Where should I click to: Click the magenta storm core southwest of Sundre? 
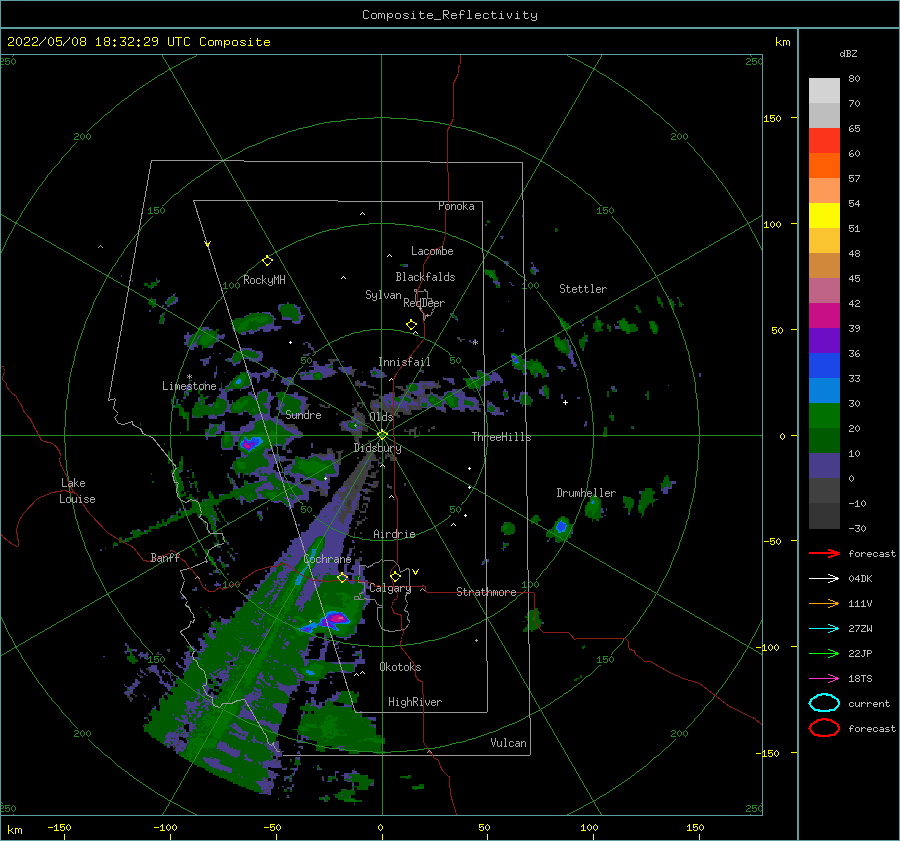pos(251,443)
